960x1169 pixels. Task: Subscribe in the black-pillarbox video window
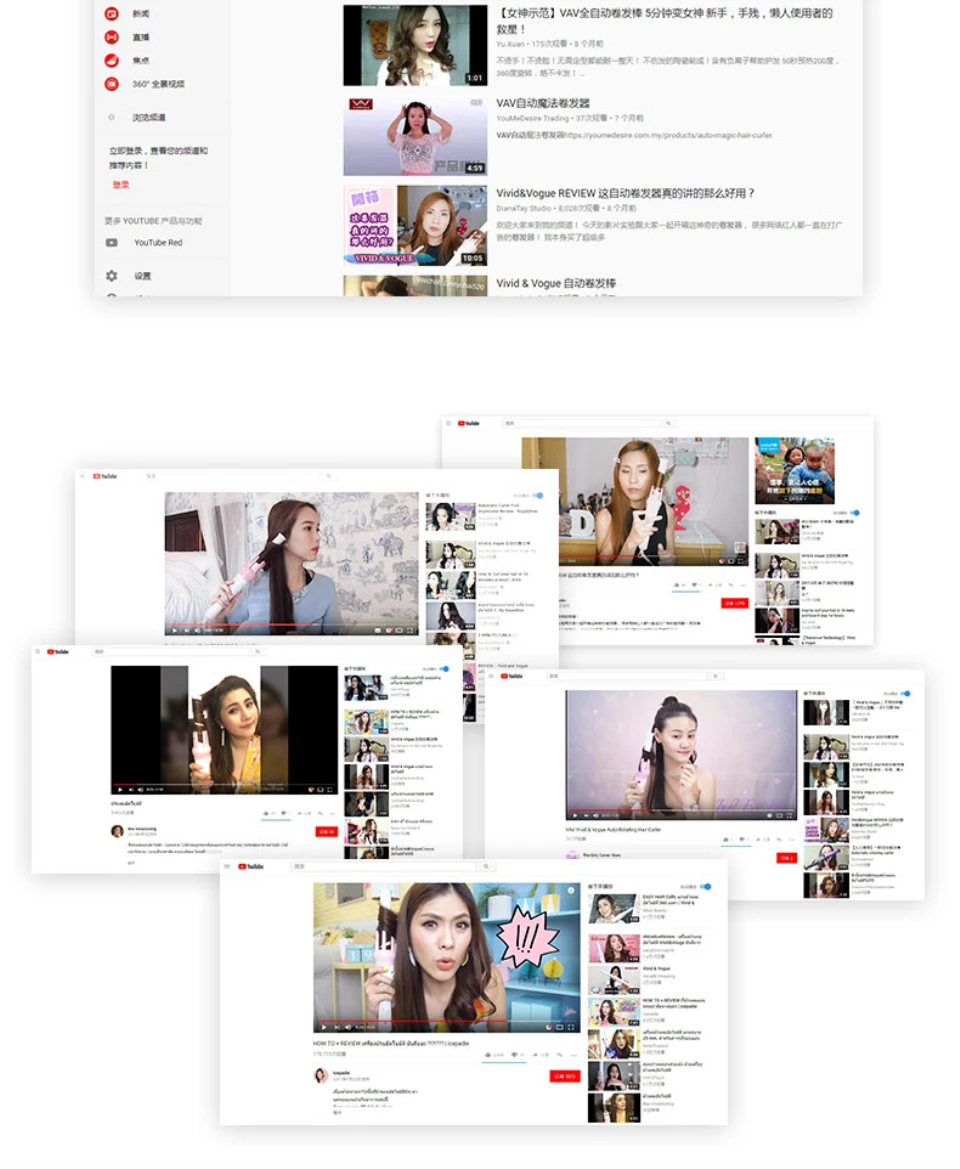pyautogui.click(x=325, y=831)
